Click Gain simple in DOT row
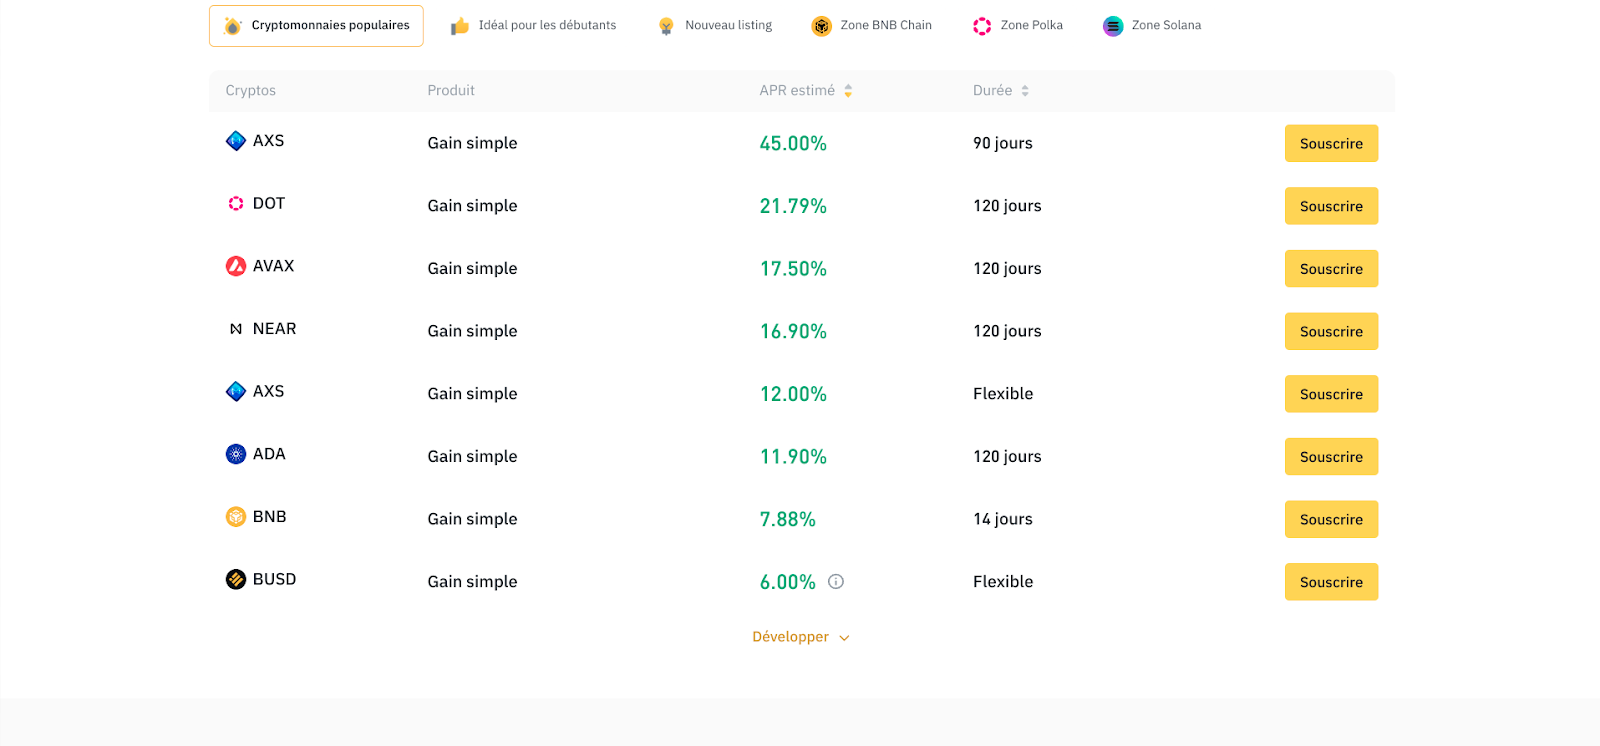1600x746 pixels. [x=472, y=206]
